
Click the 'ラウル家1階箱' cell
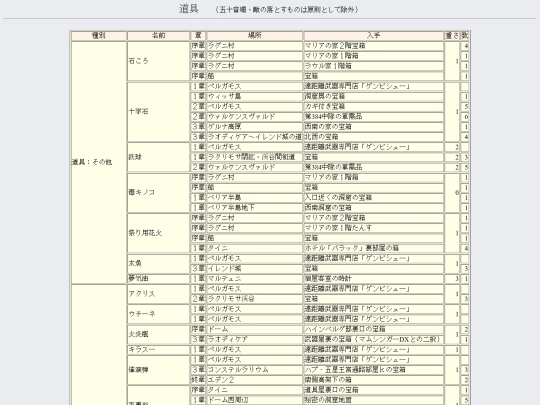(x=374, y=66)
